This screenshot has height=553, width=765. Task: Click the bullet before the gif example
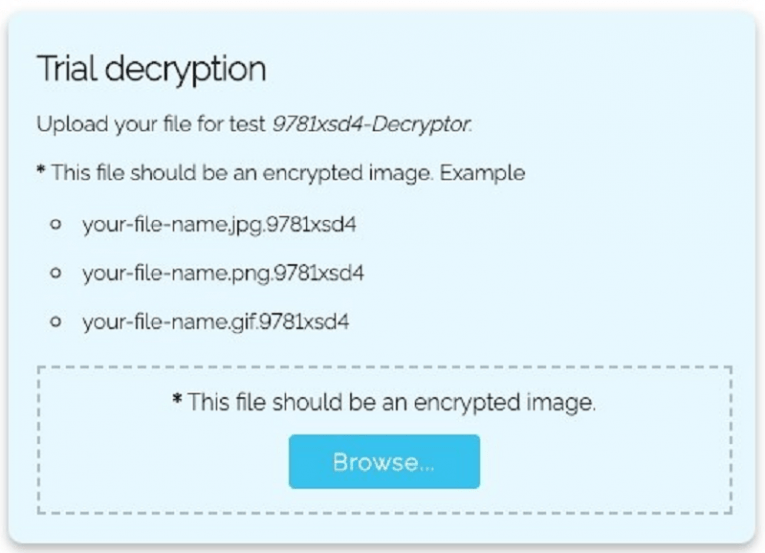(x=57, y=322)
